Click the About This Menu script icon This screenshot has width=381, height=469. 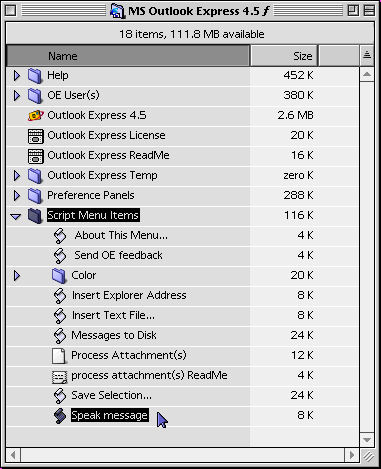pyautogui.click(x=60, y=236)
